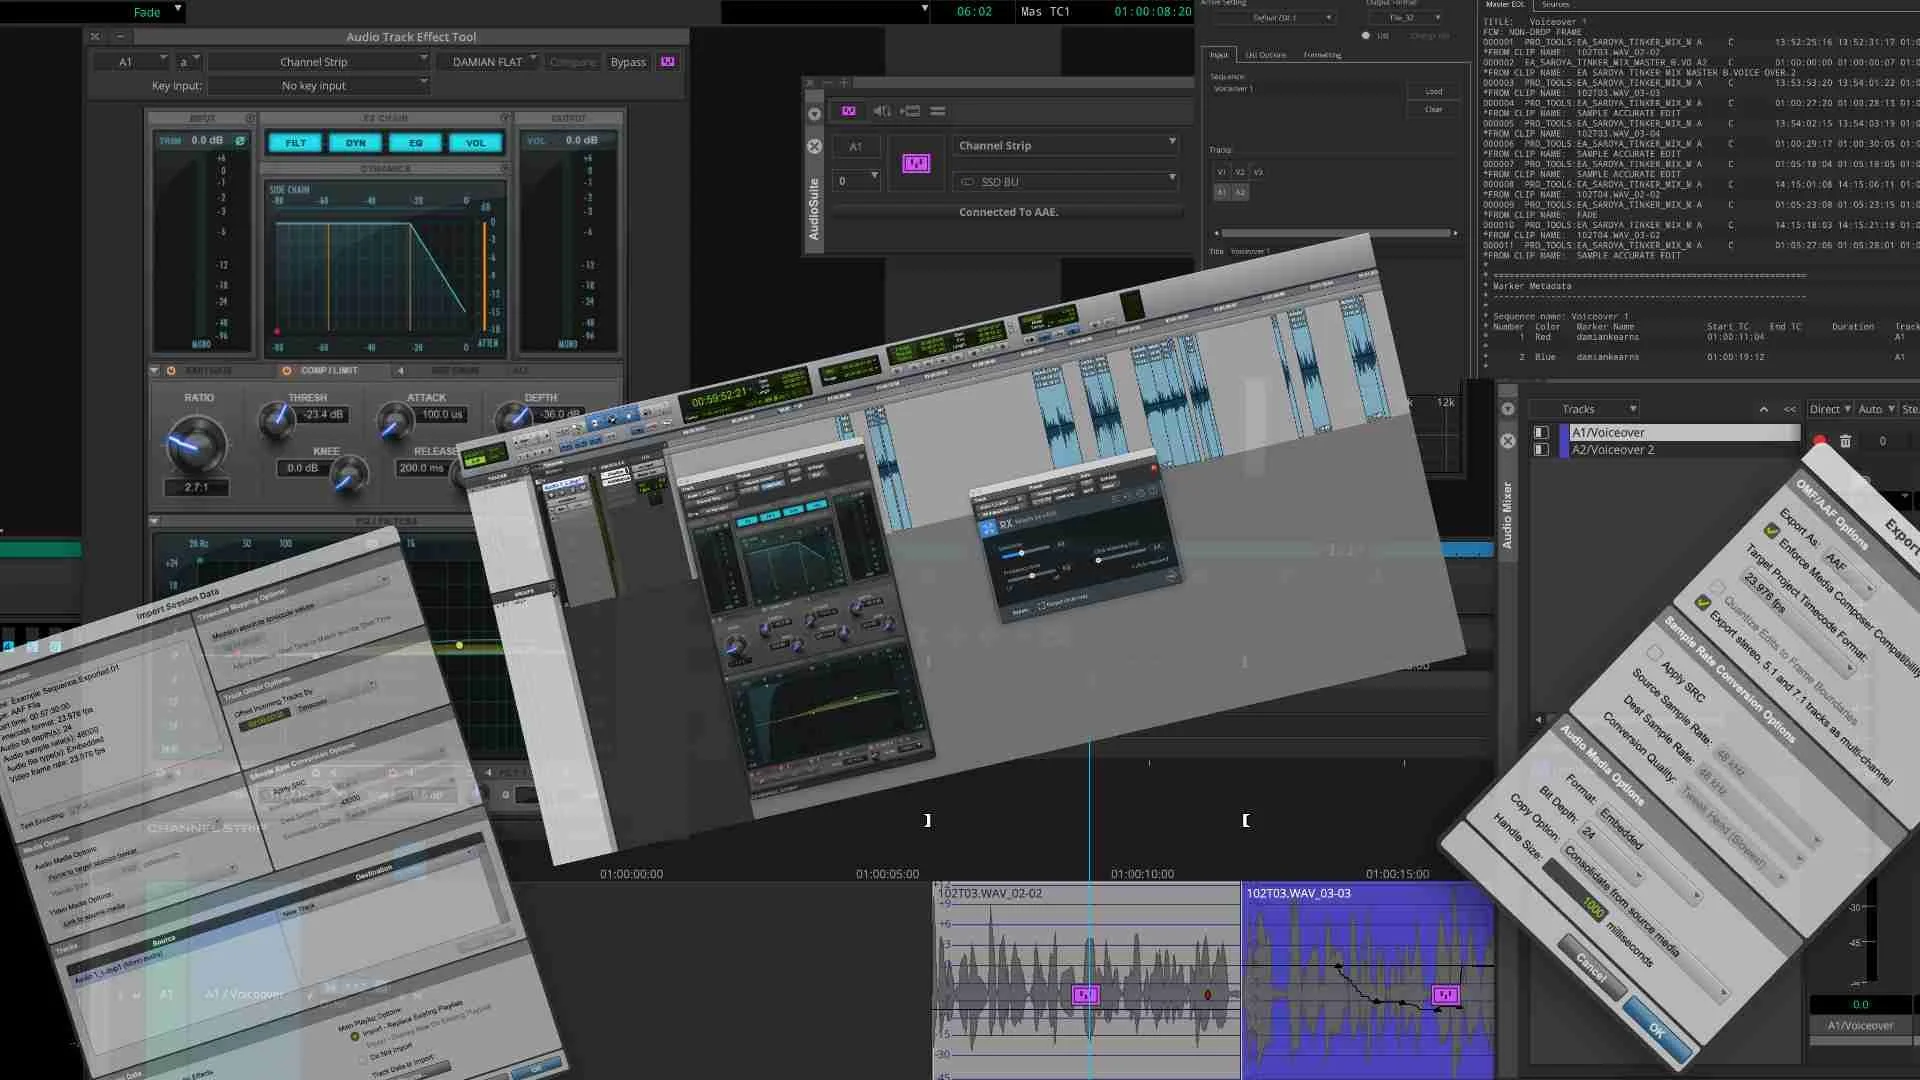Click Bypass button

628,62
